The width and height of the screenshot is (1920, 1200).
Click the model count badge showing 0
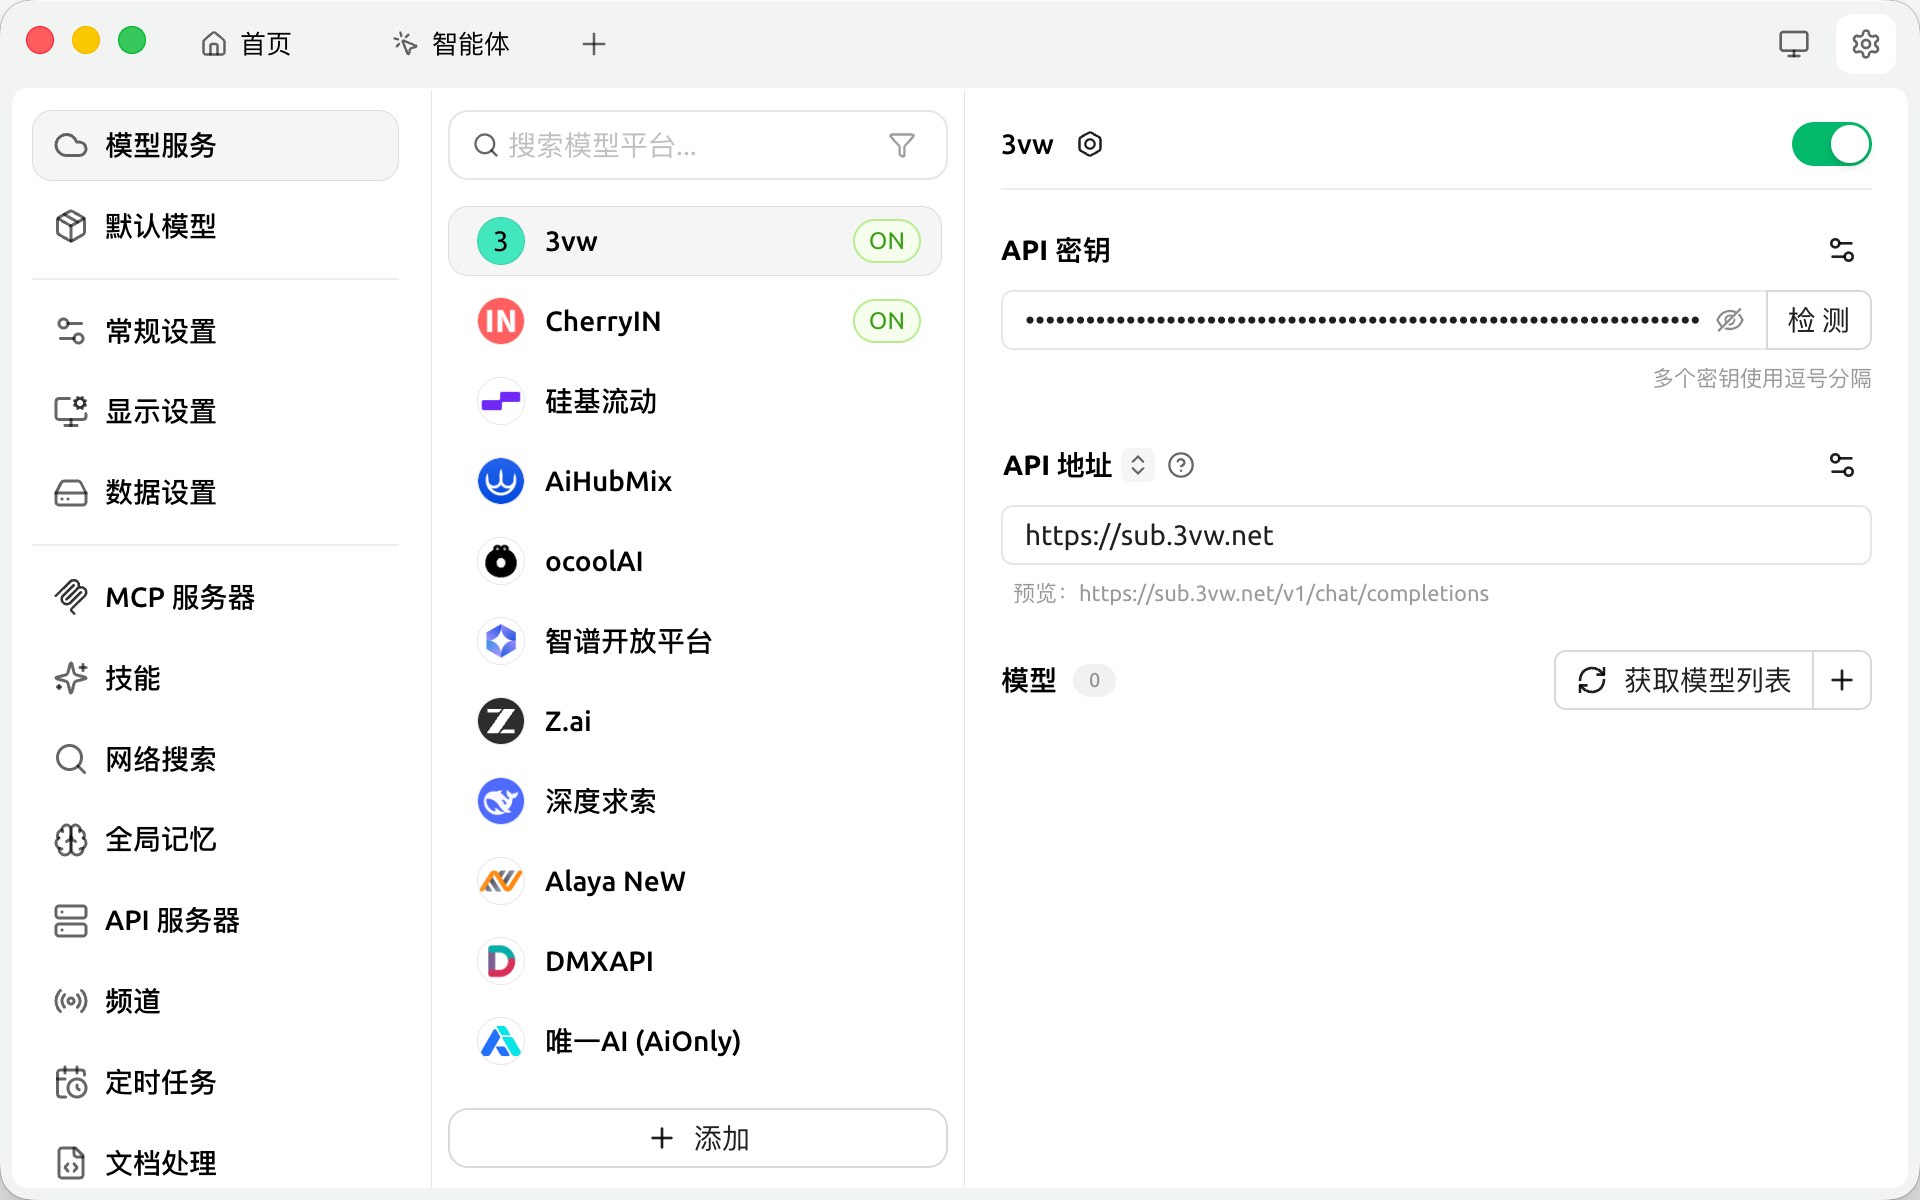[1094, 680]
